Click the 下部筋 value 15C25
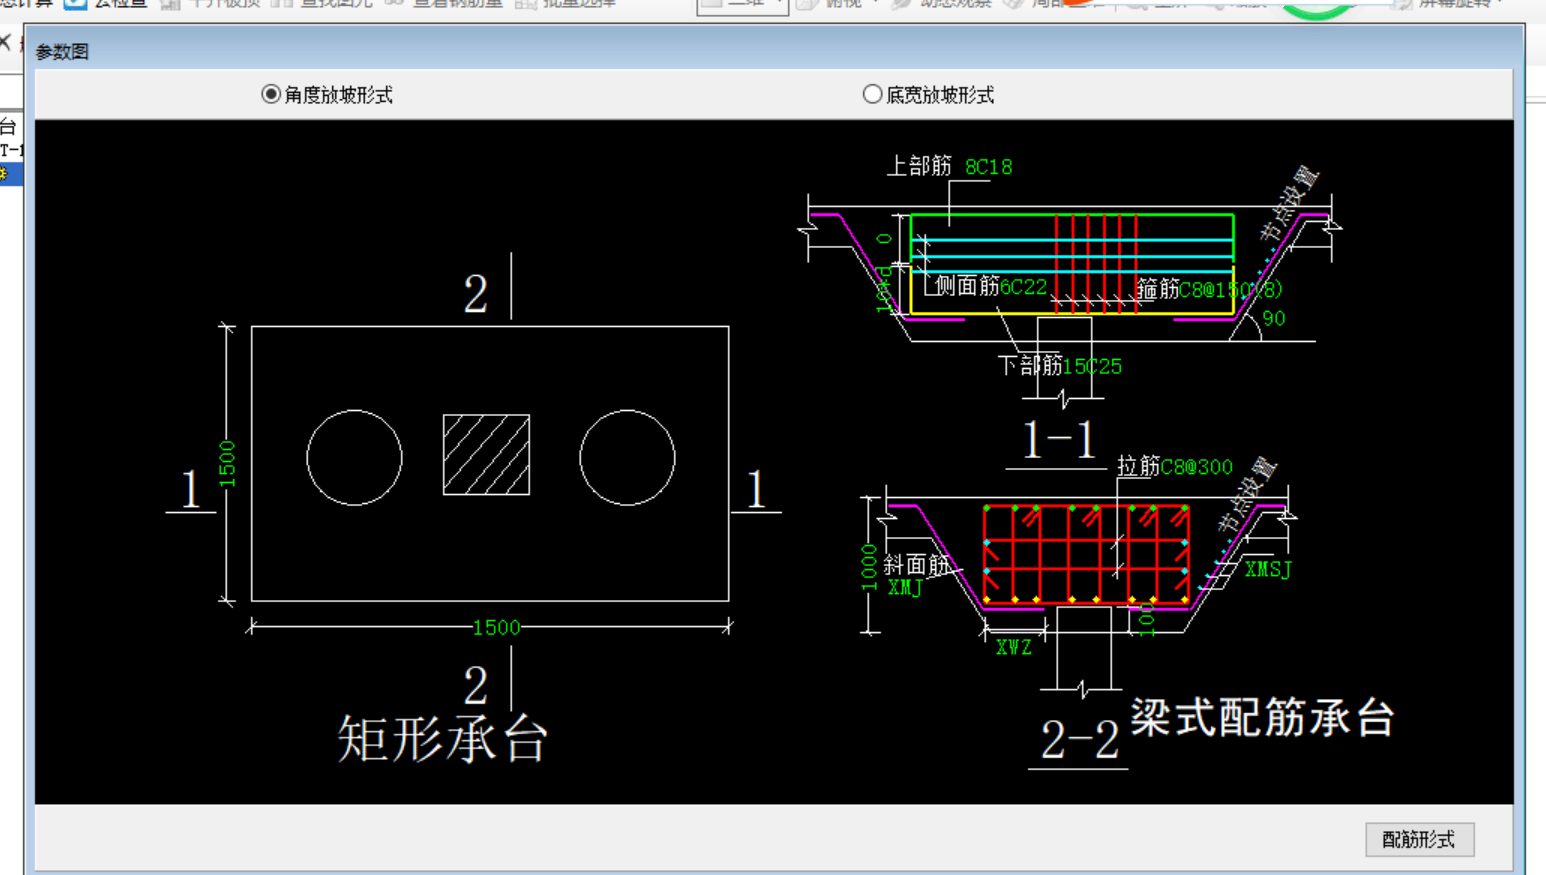1546x875 pixels. coord(1092,367)
